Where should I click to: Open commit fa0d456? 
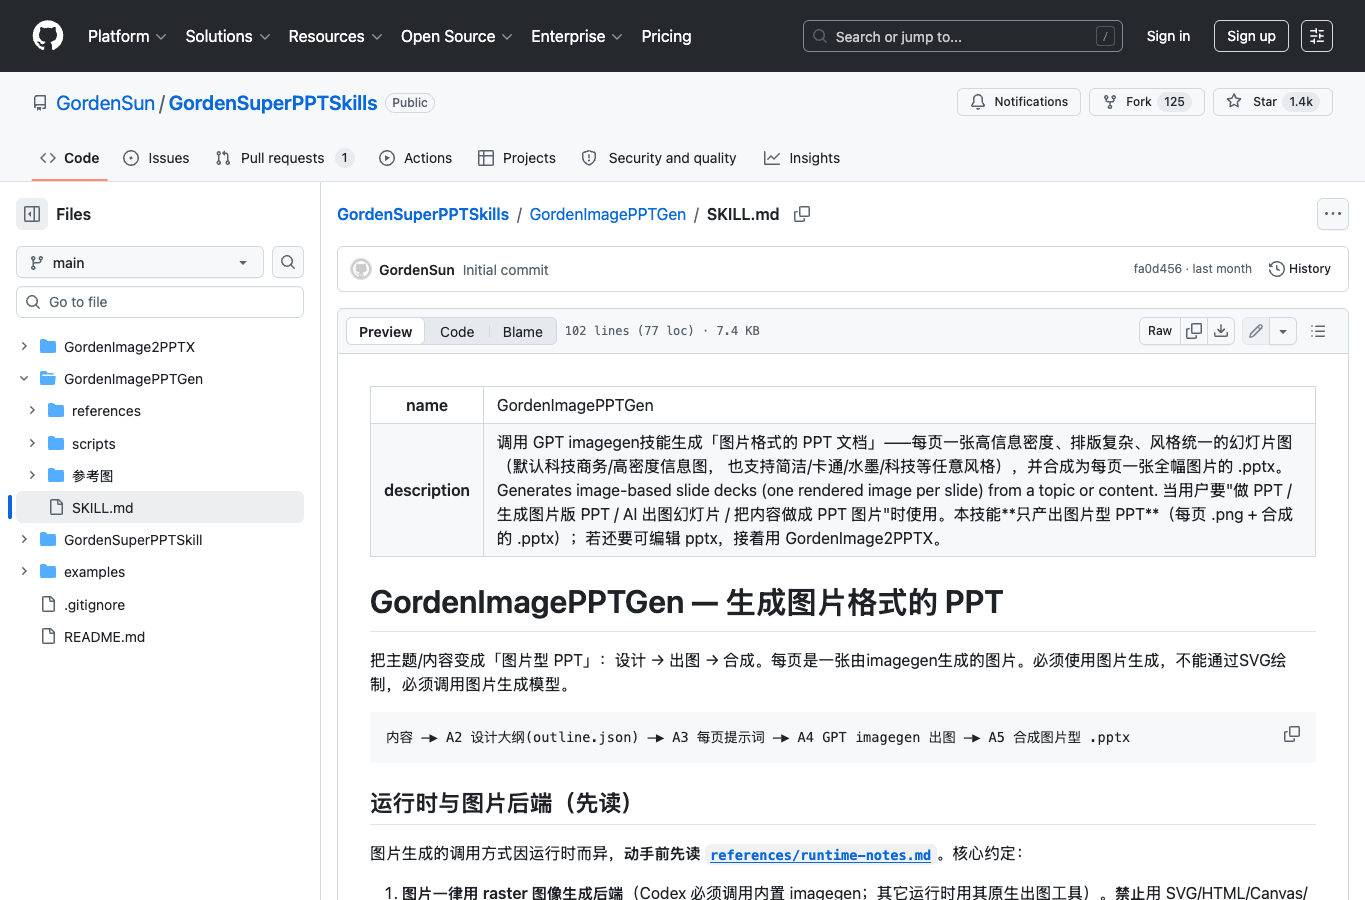point(1157,269)
